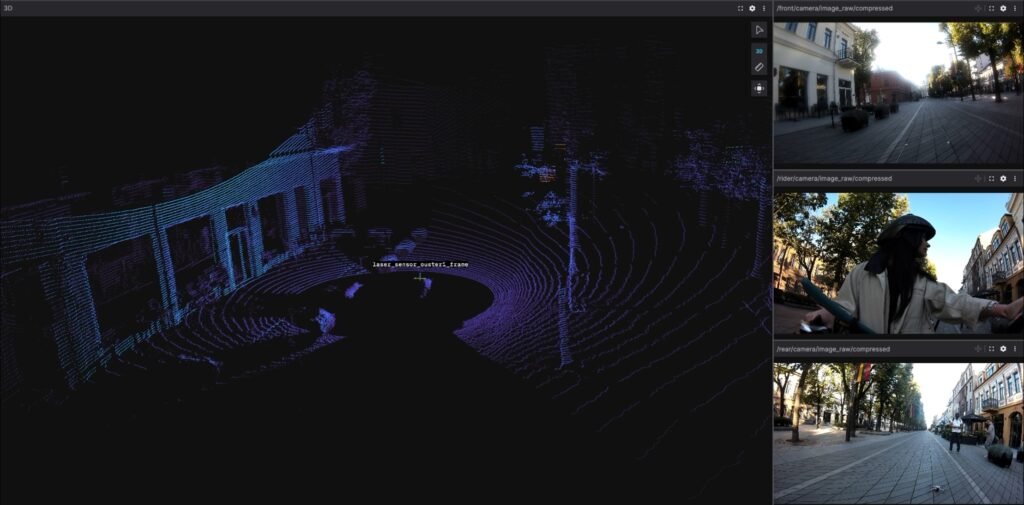Toggle the 3D camera mode button
The height and width of the screenshot is (505, 1024).
pos(759,50)
